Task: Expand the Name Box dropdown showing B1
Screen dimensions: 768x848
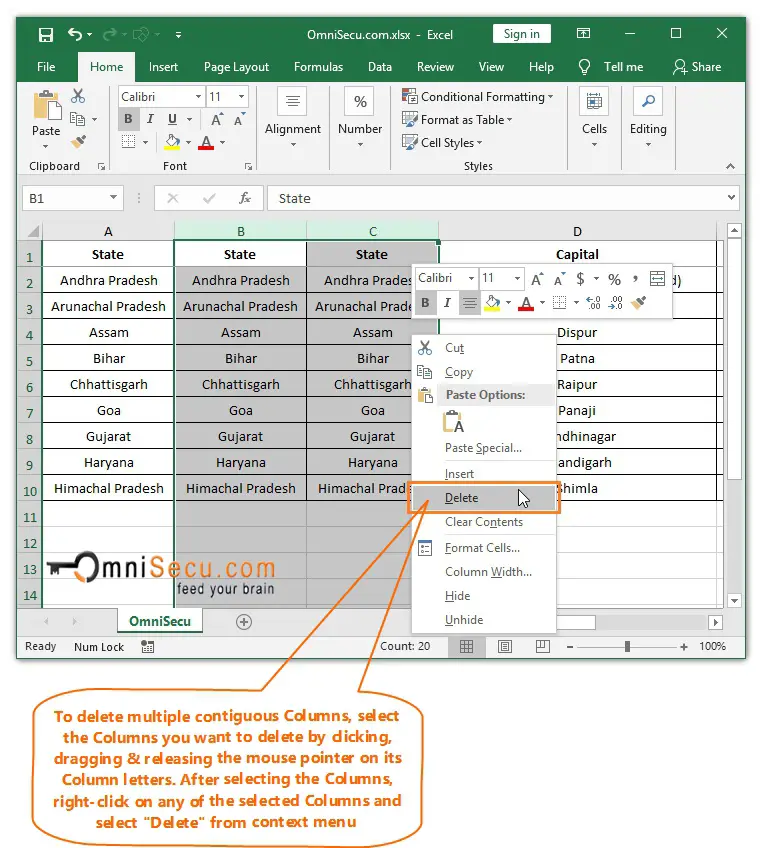Action: pos(112,198)
